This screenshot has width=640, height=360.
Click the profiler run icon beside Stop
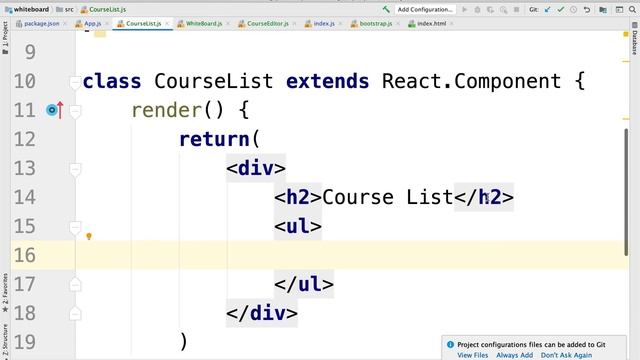tap(504, 9)
